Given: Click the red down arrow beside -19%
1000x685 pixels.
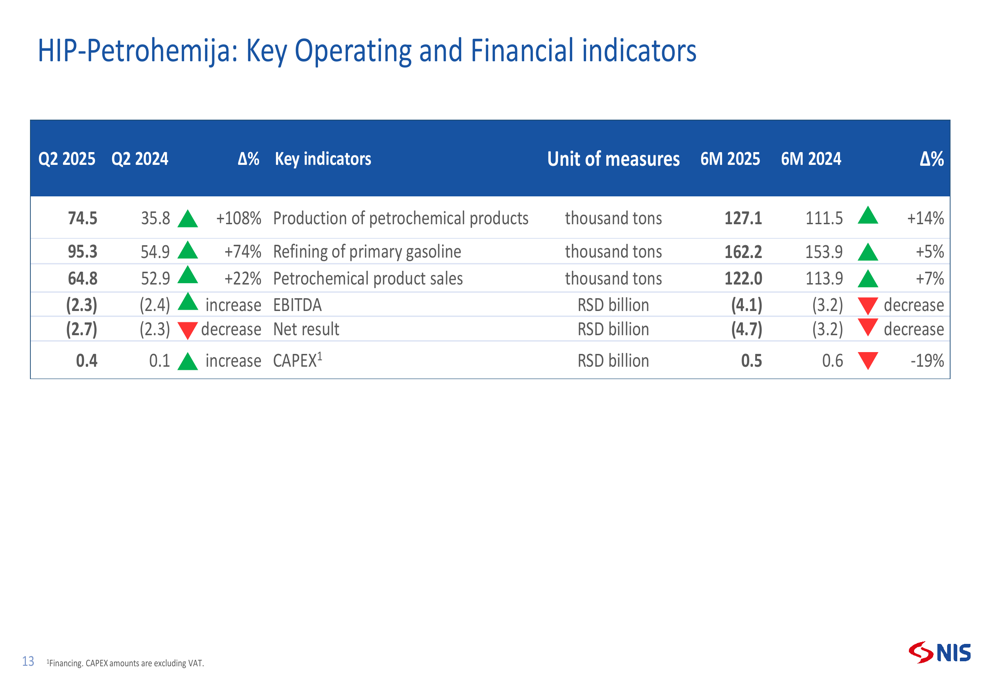Looking at the screenshot, I should click(x=868, y=361).
